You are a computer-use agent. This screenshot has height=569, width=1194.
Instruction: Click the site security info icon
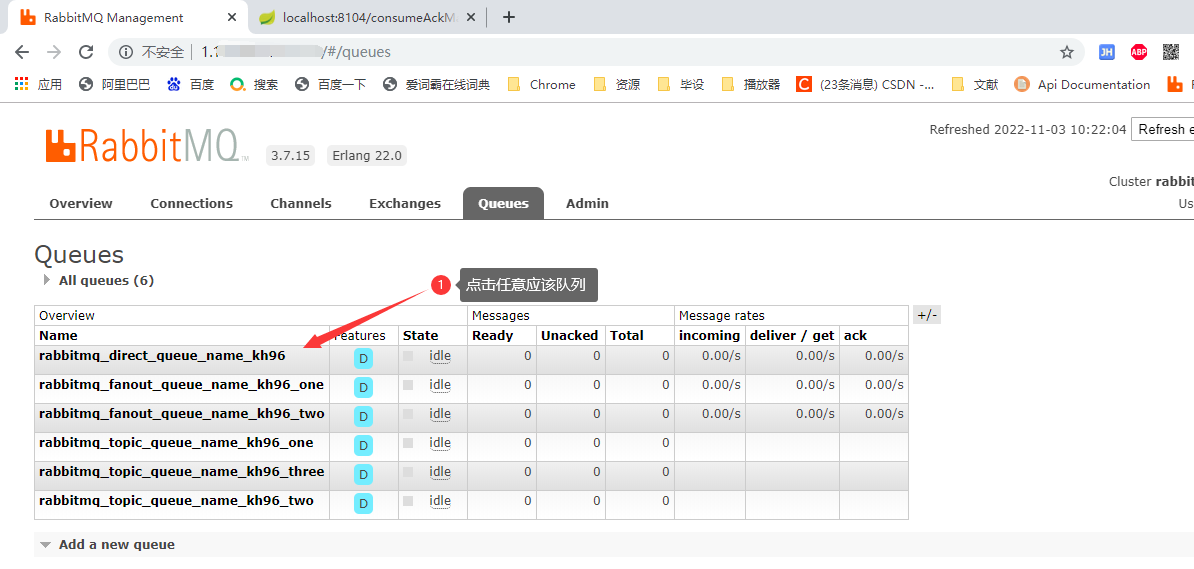[126, 52]
